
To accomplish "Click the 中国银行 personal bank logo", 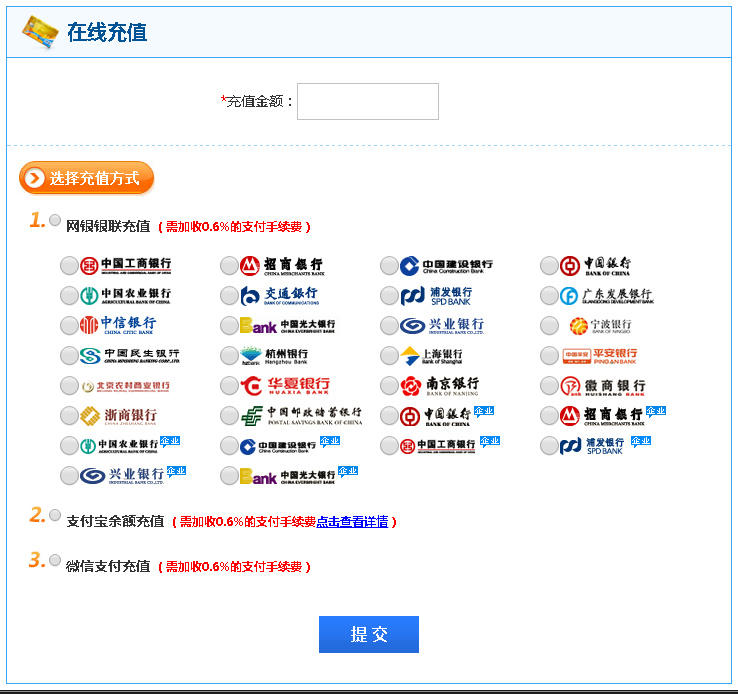I will 595,265.
